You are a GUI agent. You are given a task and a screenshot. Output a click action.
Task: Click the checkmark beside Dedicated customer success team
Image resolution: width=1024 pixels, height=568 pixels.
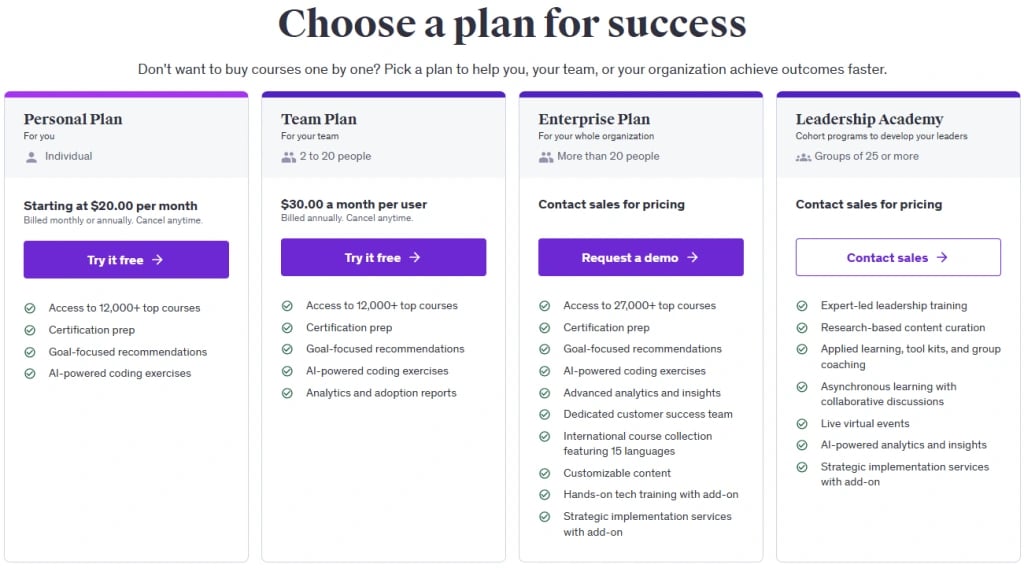544,414
